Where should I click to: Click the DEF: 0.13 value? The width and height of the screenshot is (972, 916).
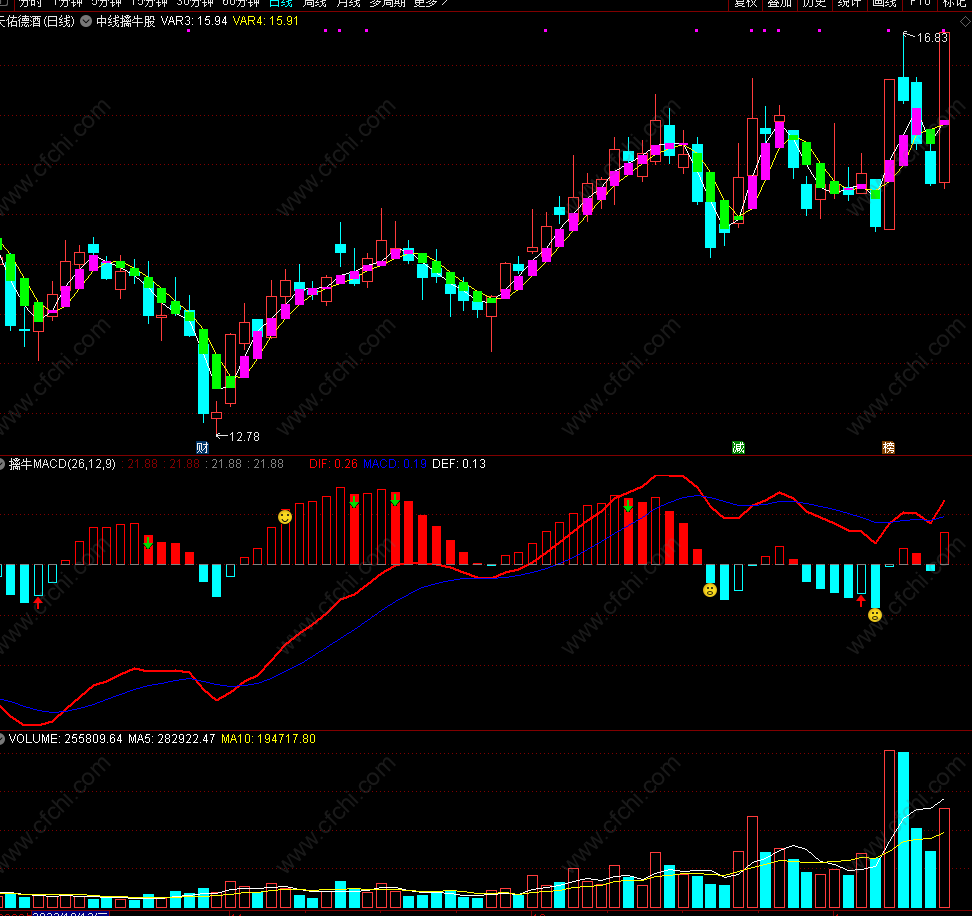point(459,464)
